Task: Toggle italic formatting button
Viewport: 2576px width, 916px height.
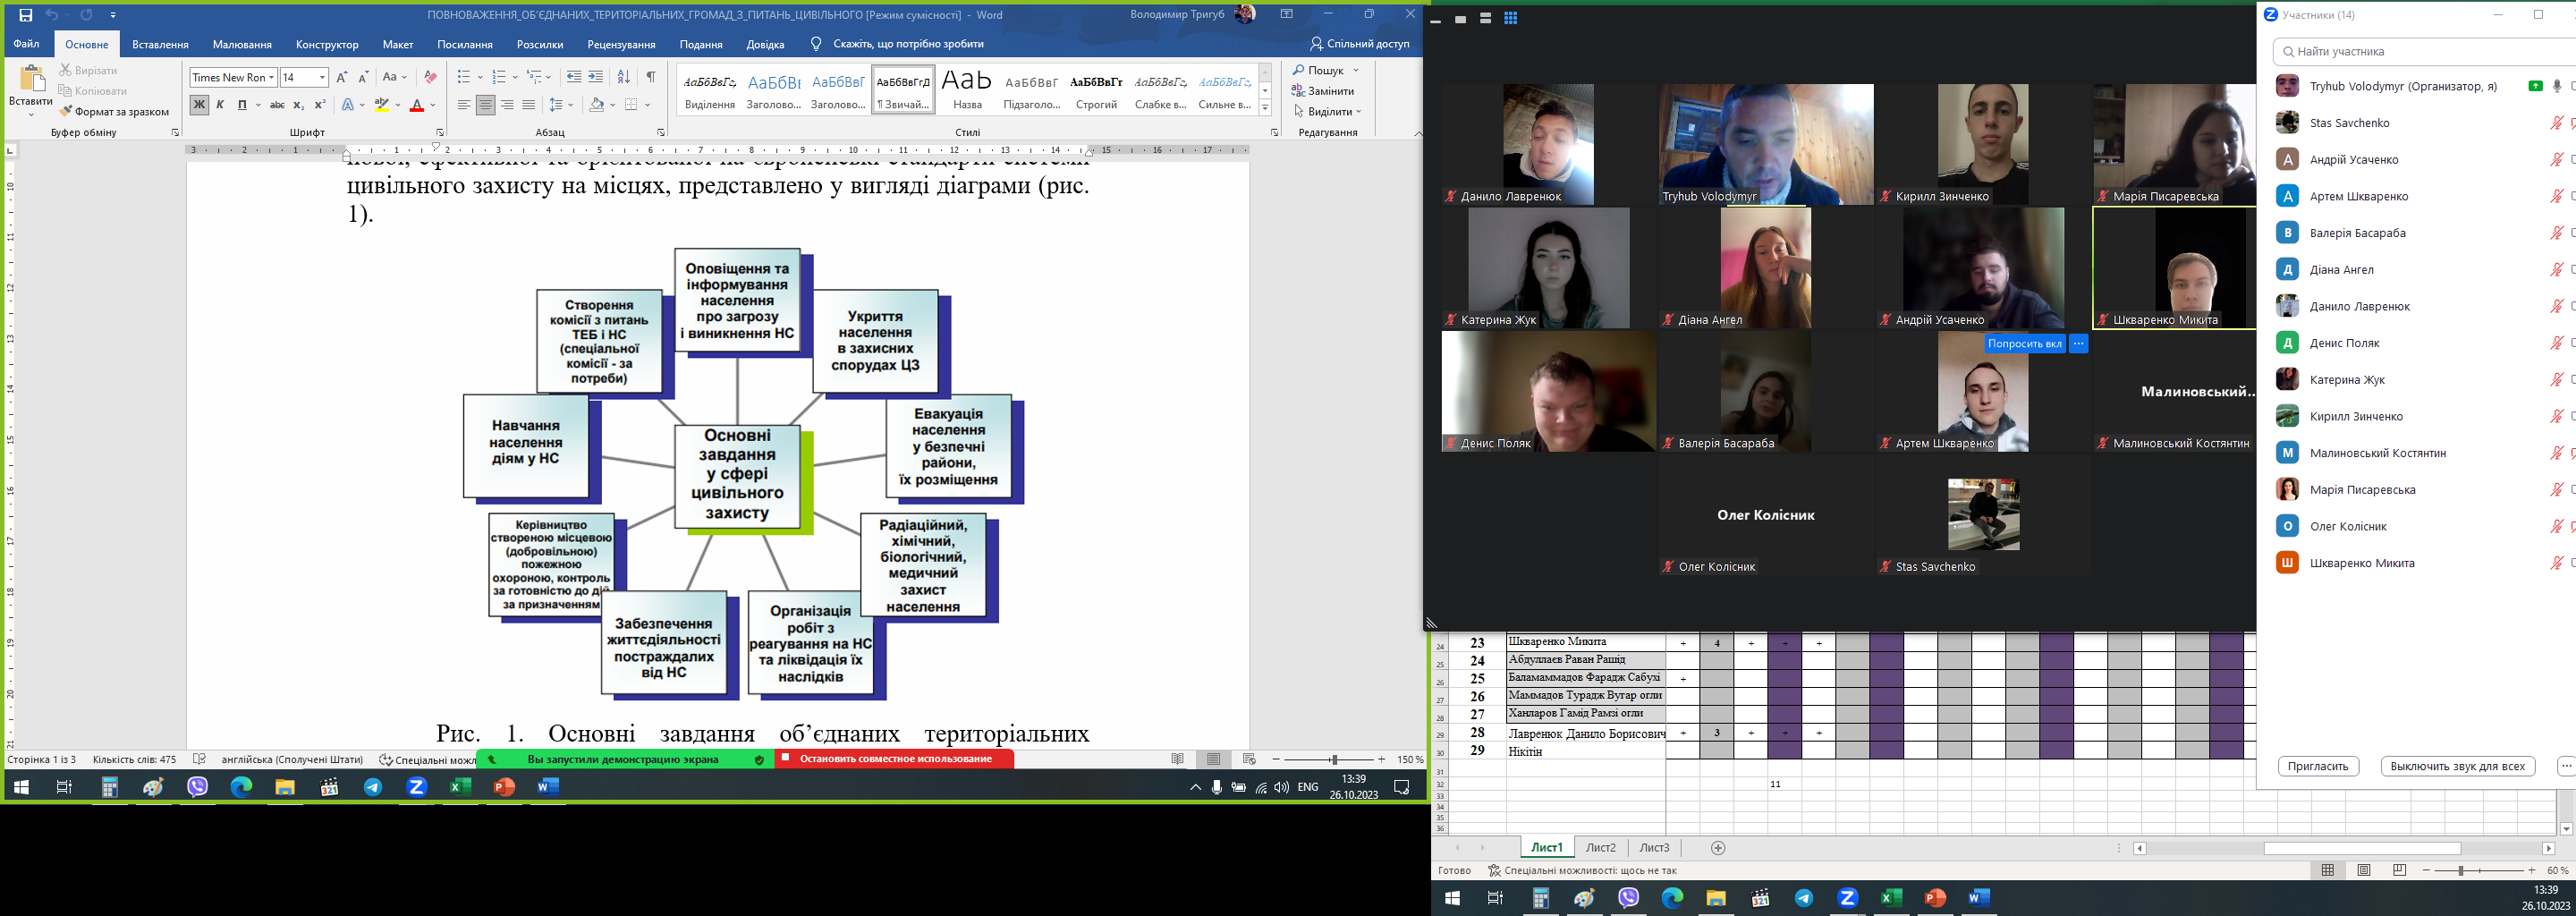Action: click(220, 105)
